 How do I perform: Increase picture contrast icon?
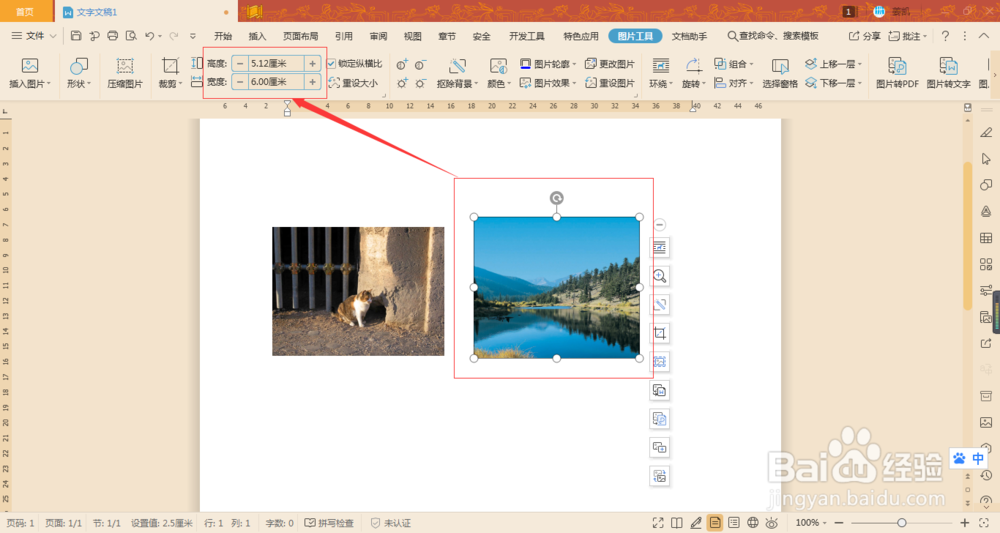pos(402,64)
